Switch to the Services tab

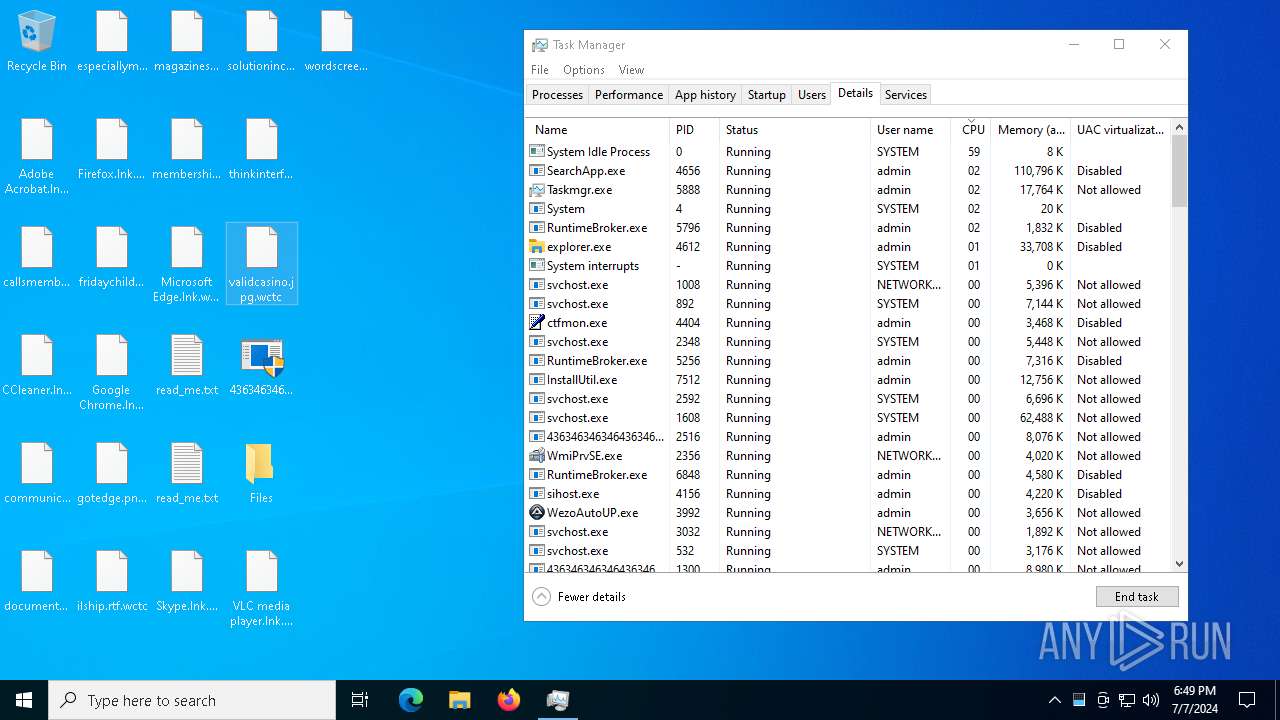pos(906,95)
